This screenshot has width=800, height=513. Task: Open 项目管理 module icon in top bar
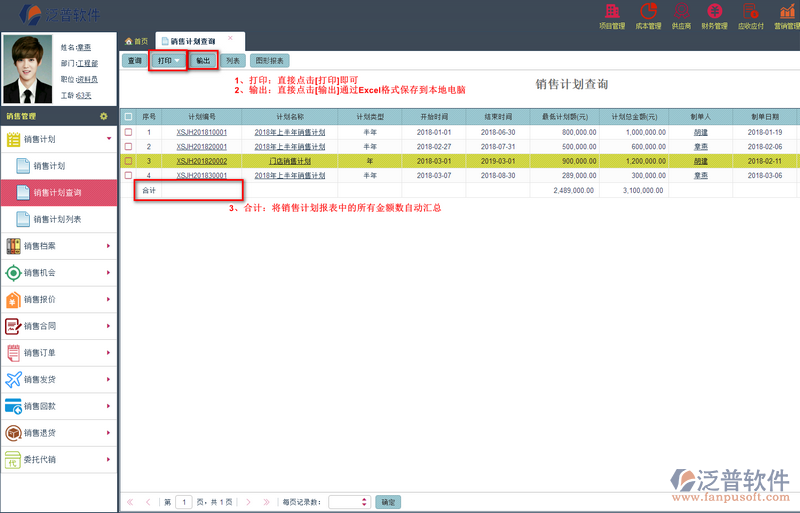(x=611, y=13)
